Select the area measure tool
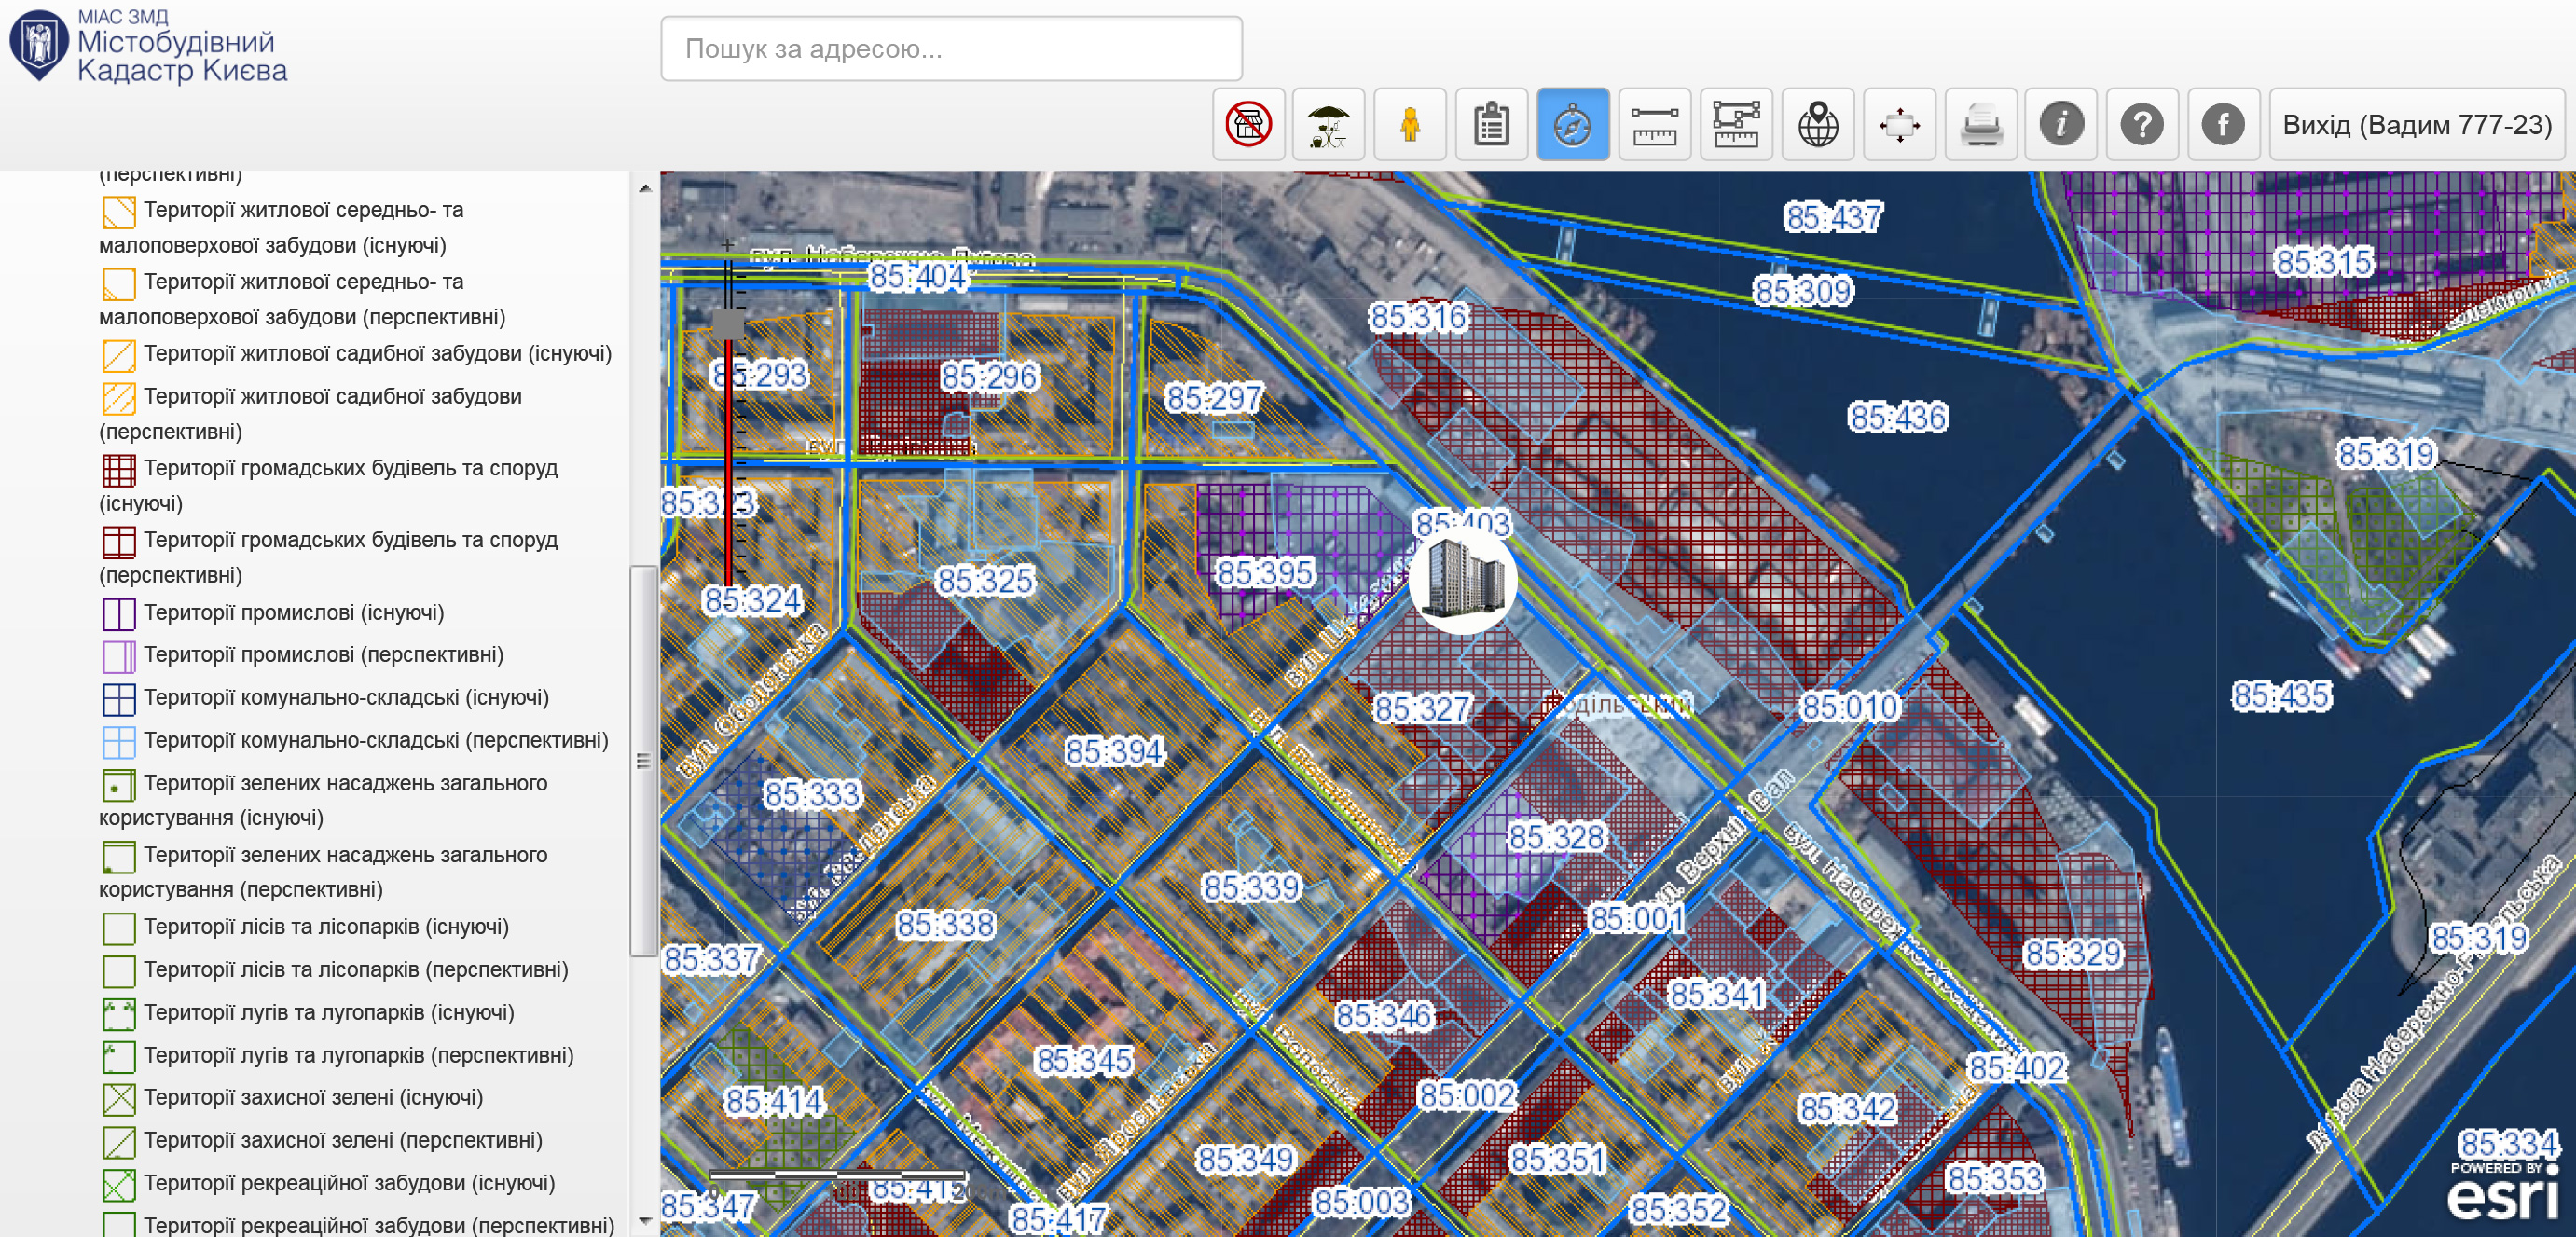2576x1237 pixels. coord(1736,125)
